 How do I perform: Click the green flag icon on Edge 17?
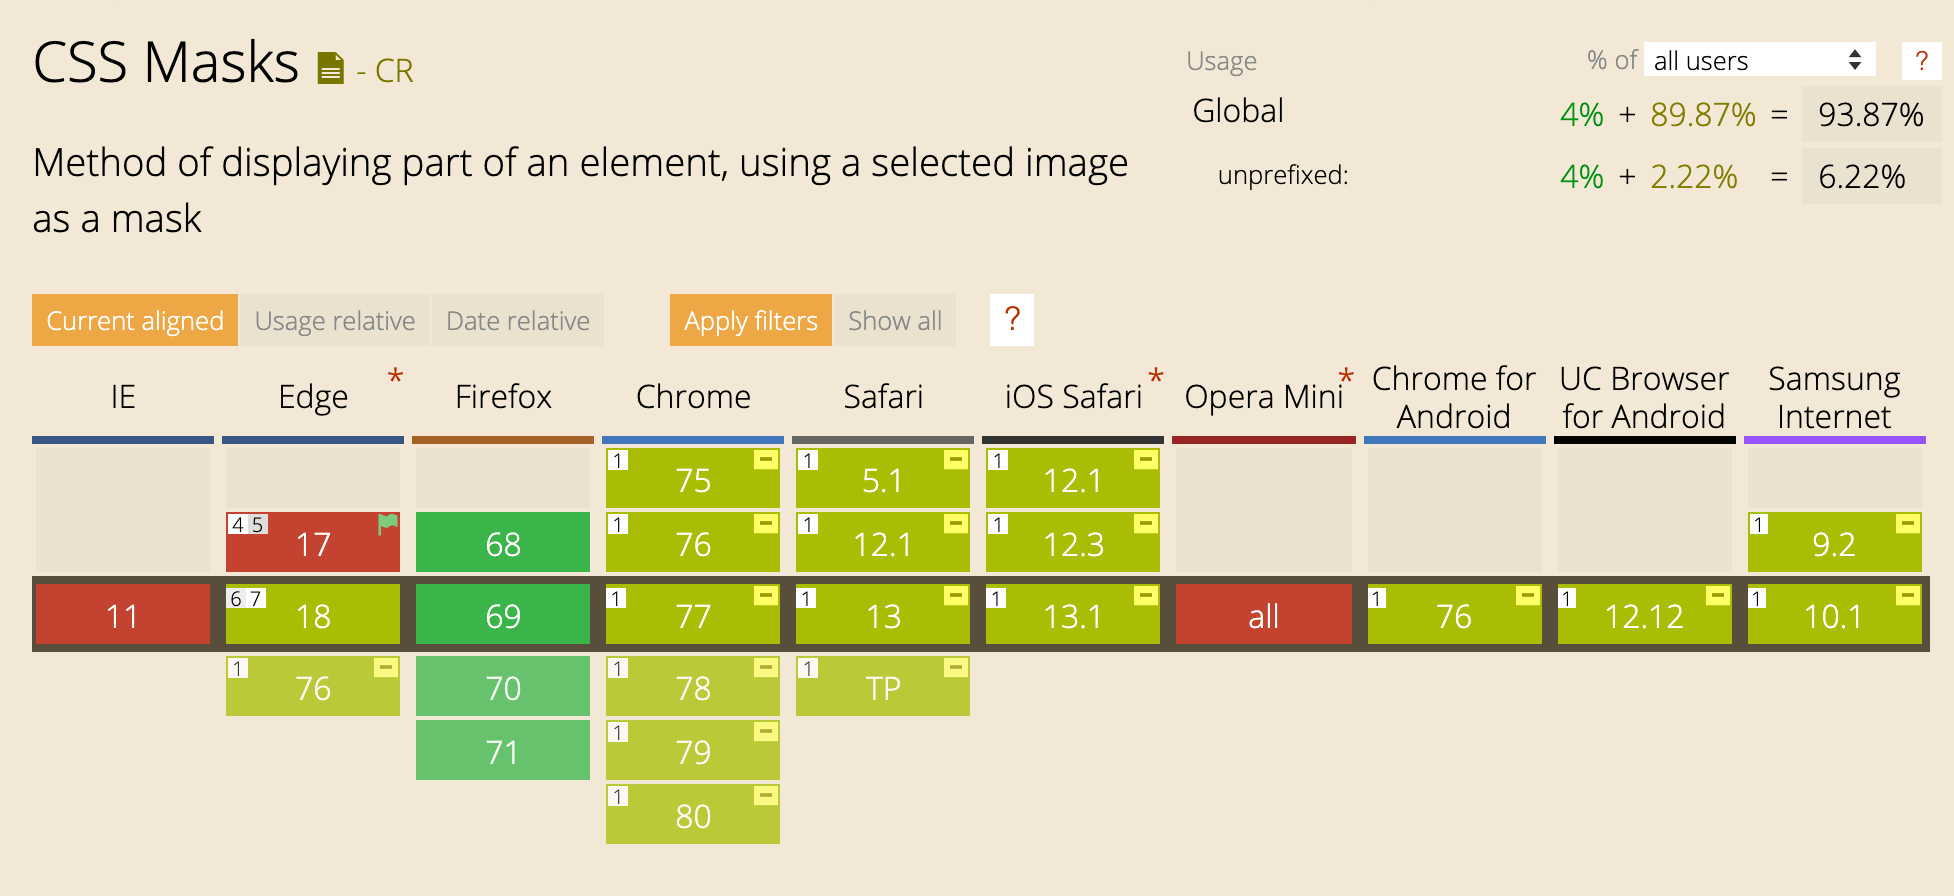click(x=388, y=523)
